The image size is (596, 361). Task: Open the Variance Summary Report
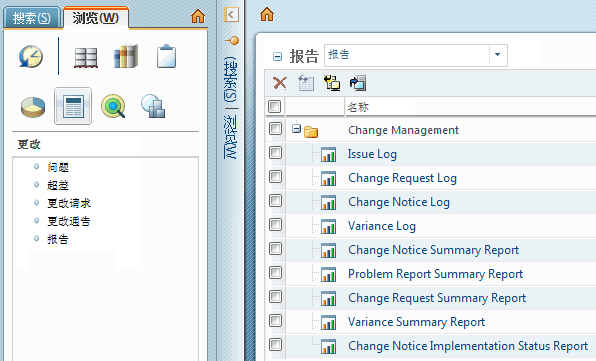pyautogui.click(x=417, y=322)
